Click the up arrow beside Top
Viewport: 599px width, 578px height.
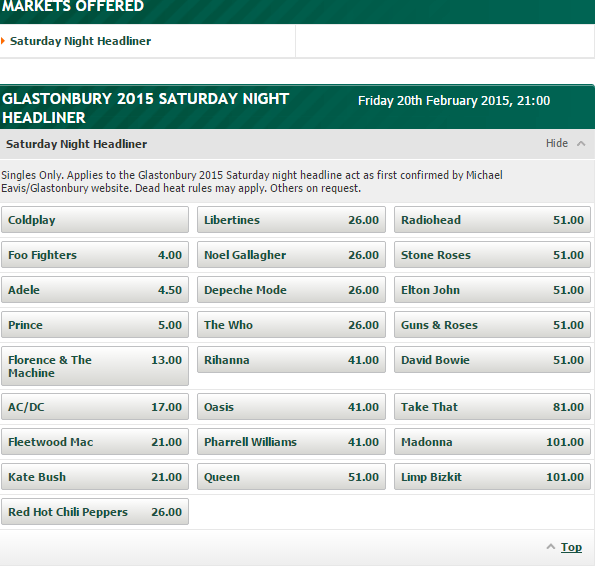pyautogui.click(x=550, y=547)
